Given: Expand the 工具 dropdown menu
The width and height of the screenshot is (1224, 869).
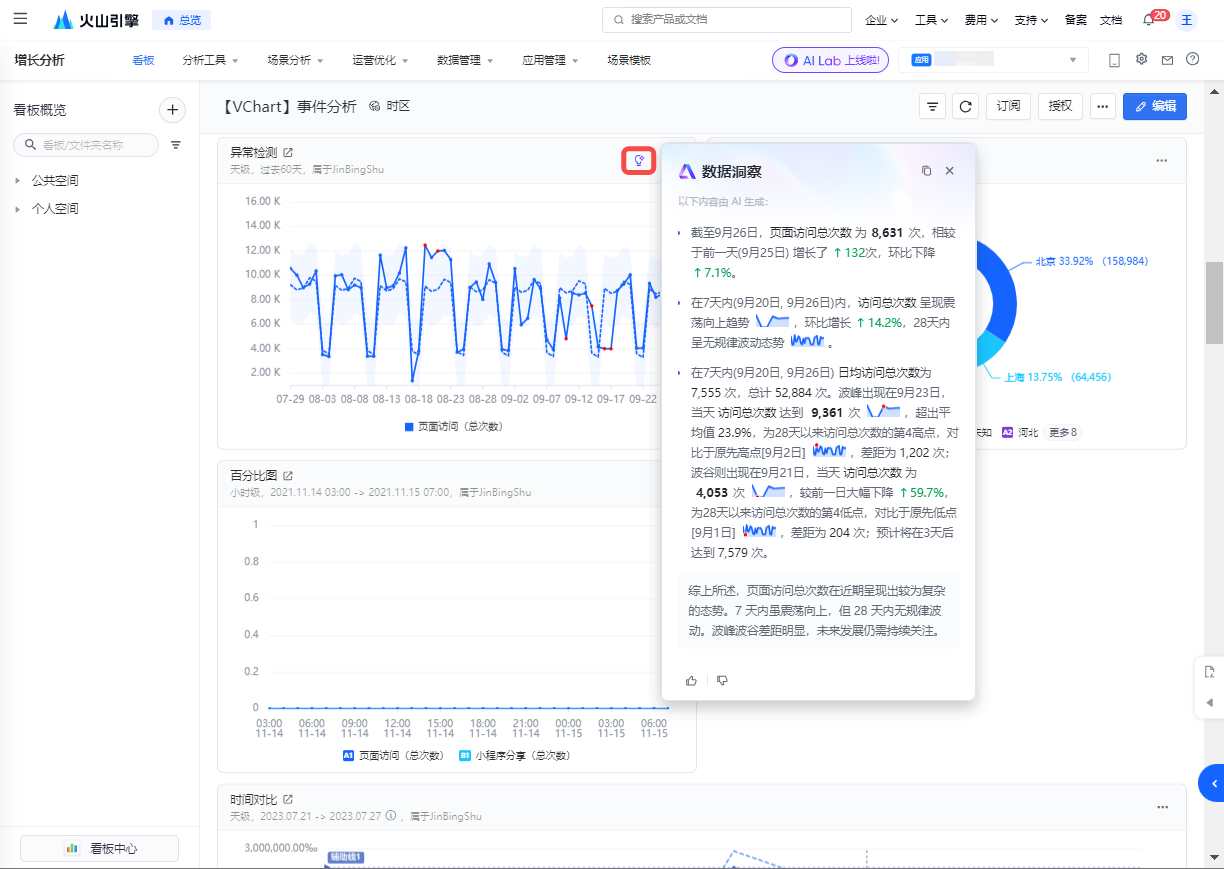Looking at the screenshot, I should [931, 20].
